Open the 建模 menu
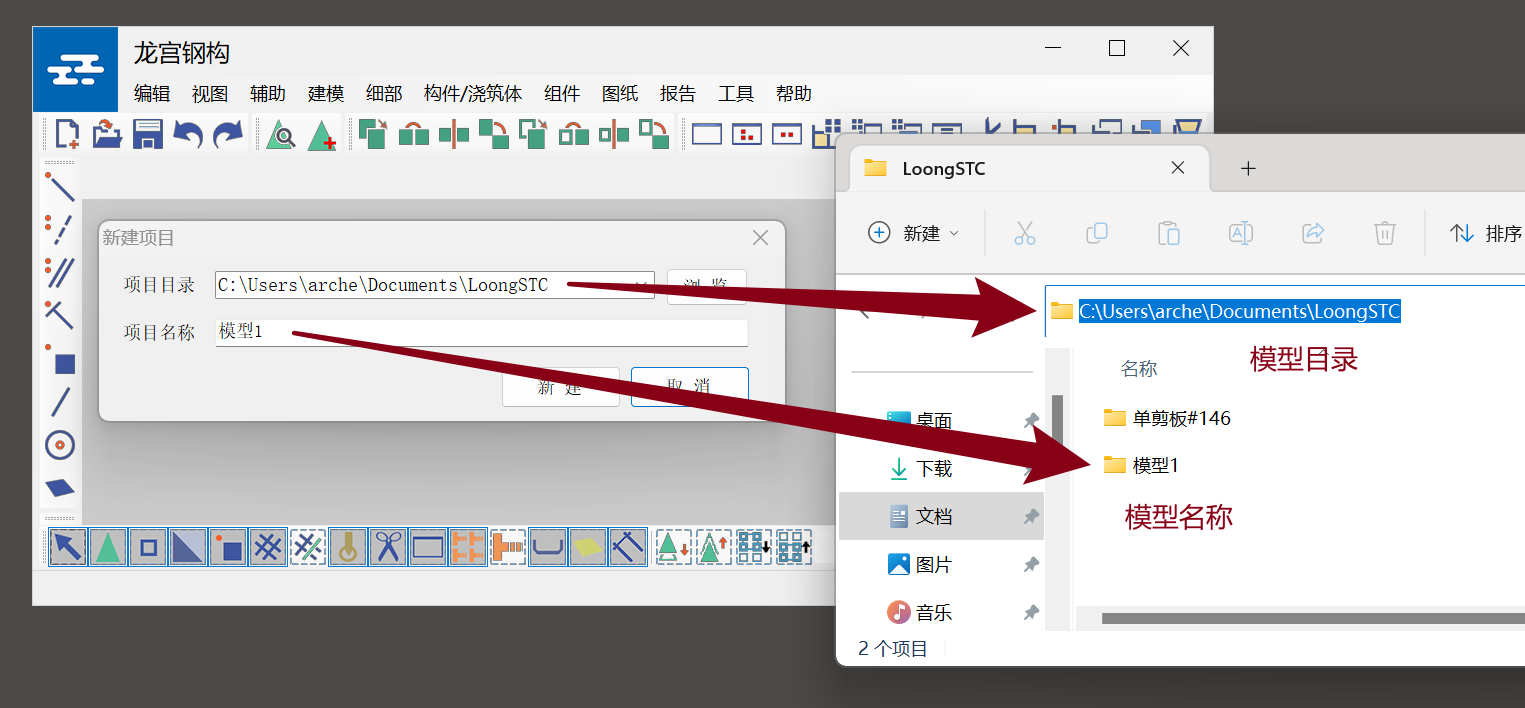Viewport: 1525px width, 708px height. coord(326,94)
